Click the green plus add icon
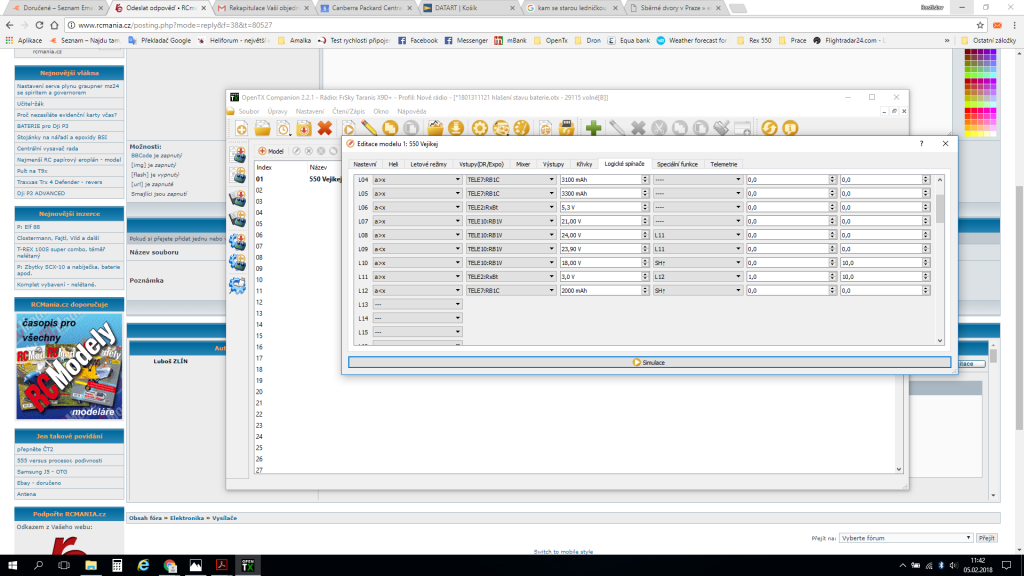1024x576 pixels. (593, 128)
